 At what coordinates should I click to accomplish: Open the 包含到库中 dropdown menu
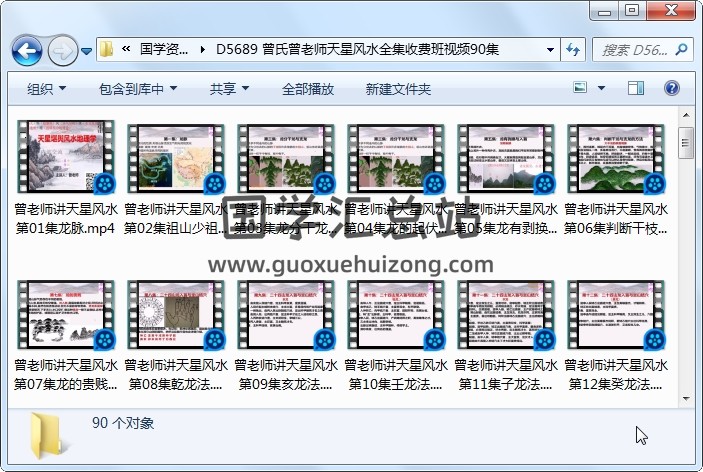coord(137,89)
